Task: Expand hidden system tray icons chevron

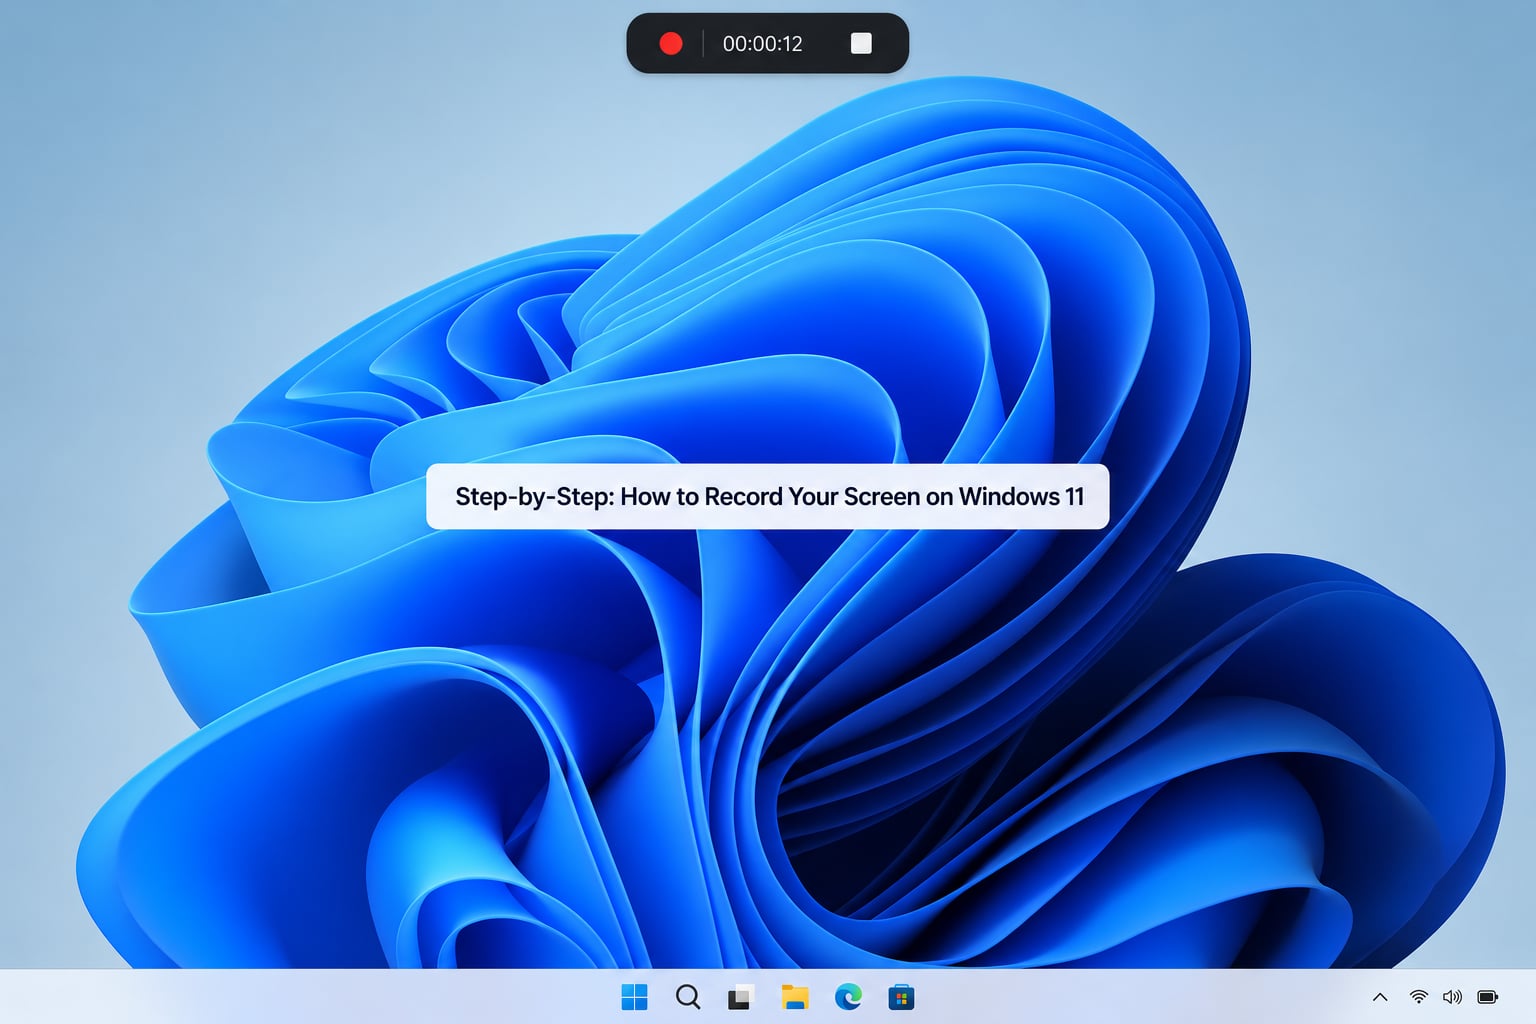Action: click(x=1380, y=997)
